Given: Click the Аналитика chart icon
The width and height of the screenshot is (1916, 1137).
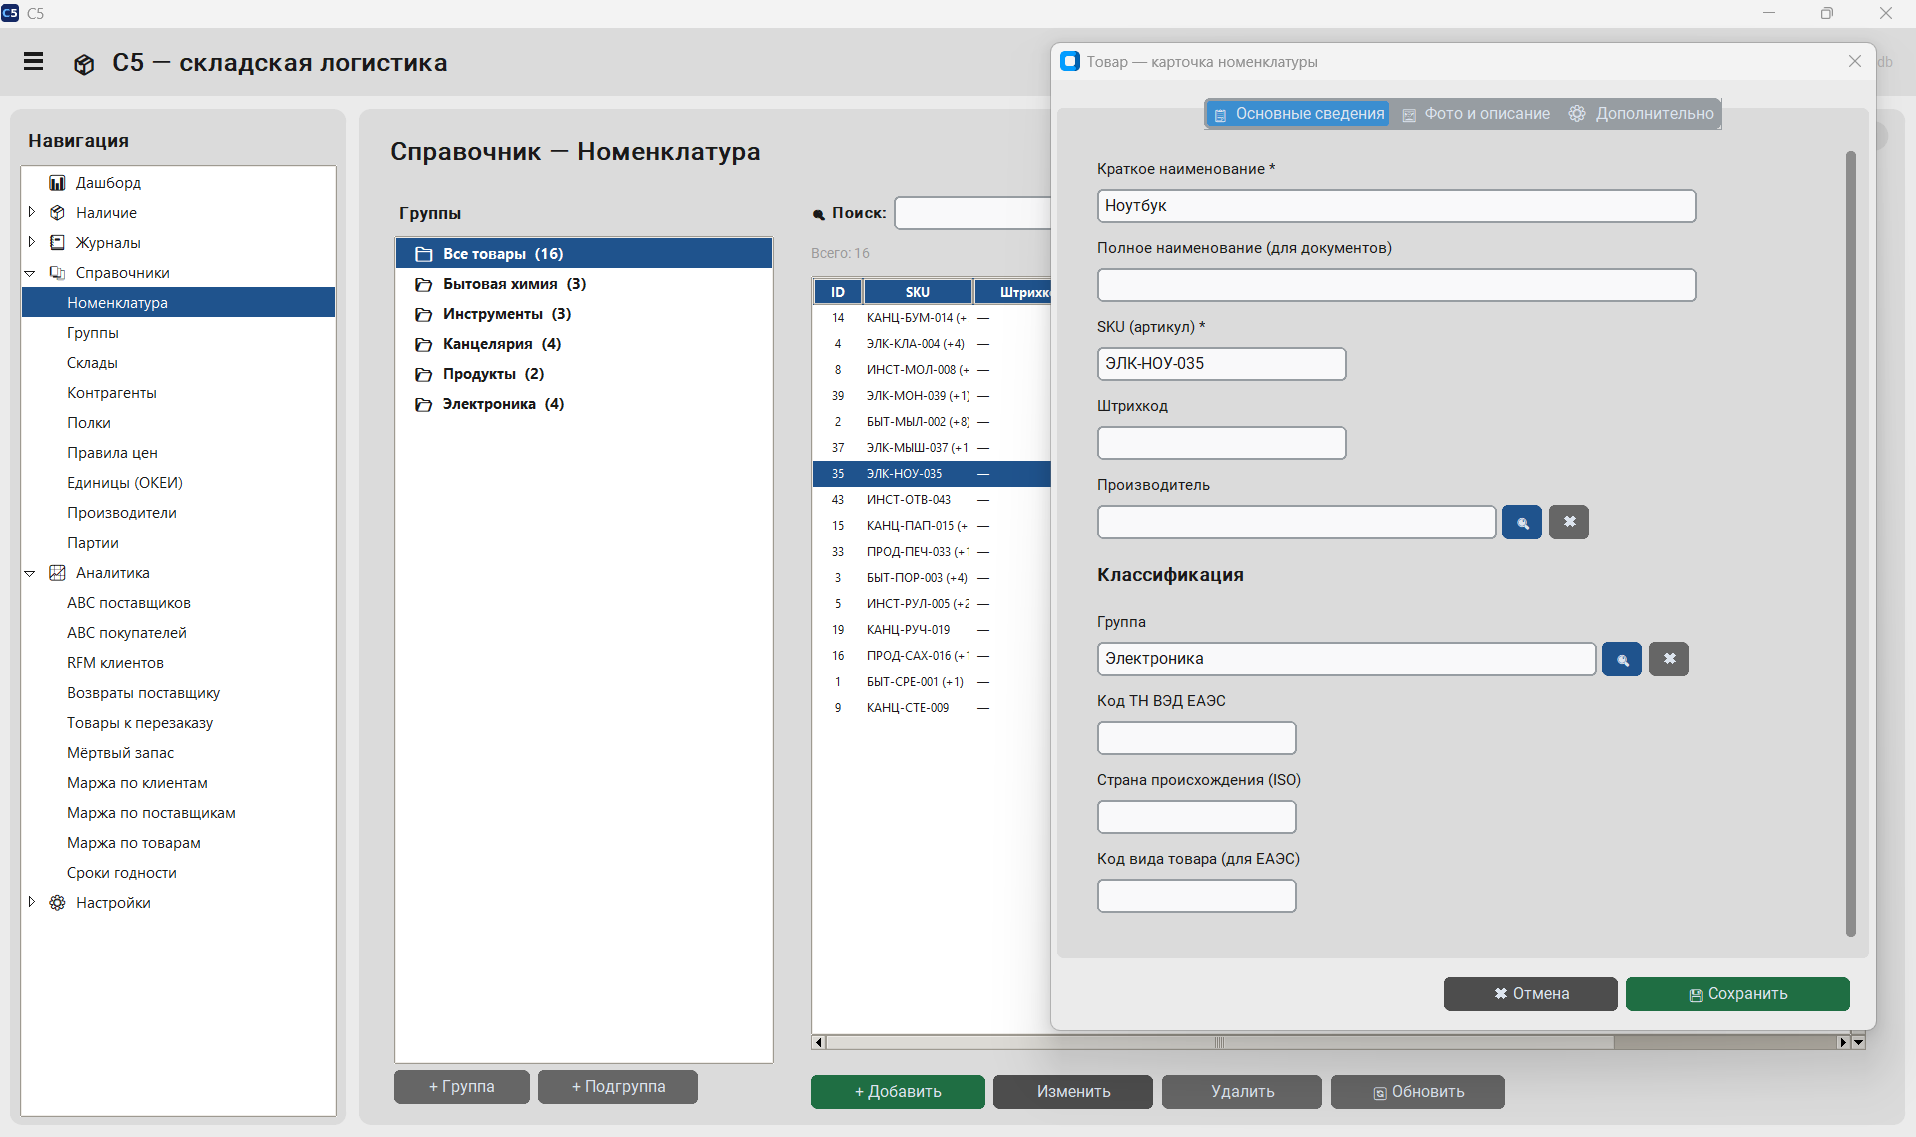Looking at the screenshot, I should 57,573.
